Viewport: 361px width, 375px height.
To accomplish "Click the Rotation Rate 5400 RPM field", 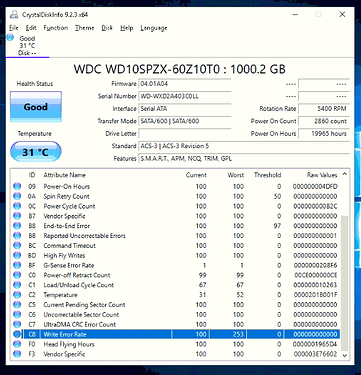I will pyautogui.click(x=324, y=109).
